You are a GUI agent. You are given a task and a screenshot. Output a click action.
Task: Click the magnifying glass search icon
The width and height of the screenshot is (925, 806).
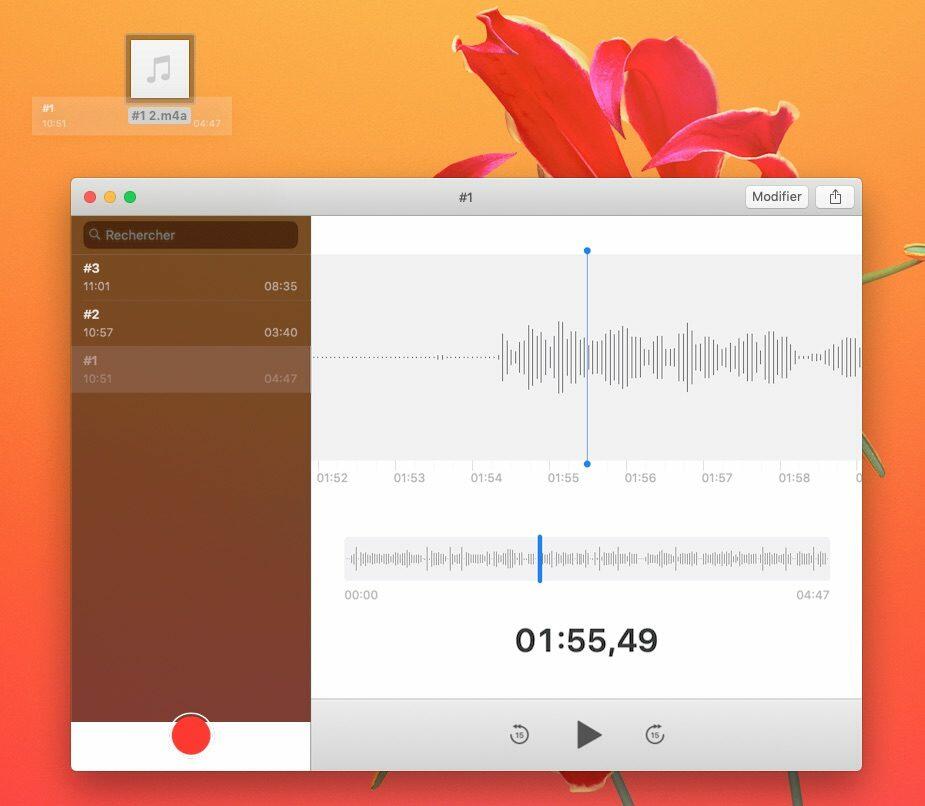(94, 234)
